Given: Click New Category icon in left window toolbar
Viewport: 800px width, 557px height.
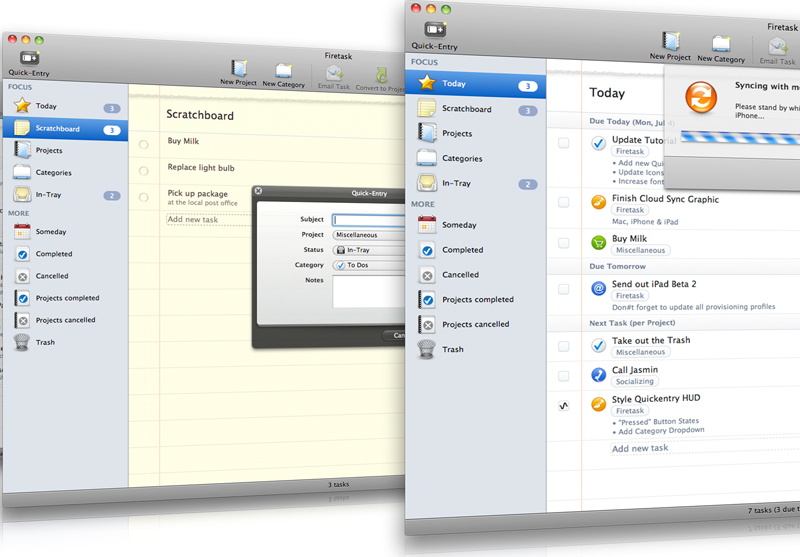Looking at the screenshot, I should click(284, 71).
